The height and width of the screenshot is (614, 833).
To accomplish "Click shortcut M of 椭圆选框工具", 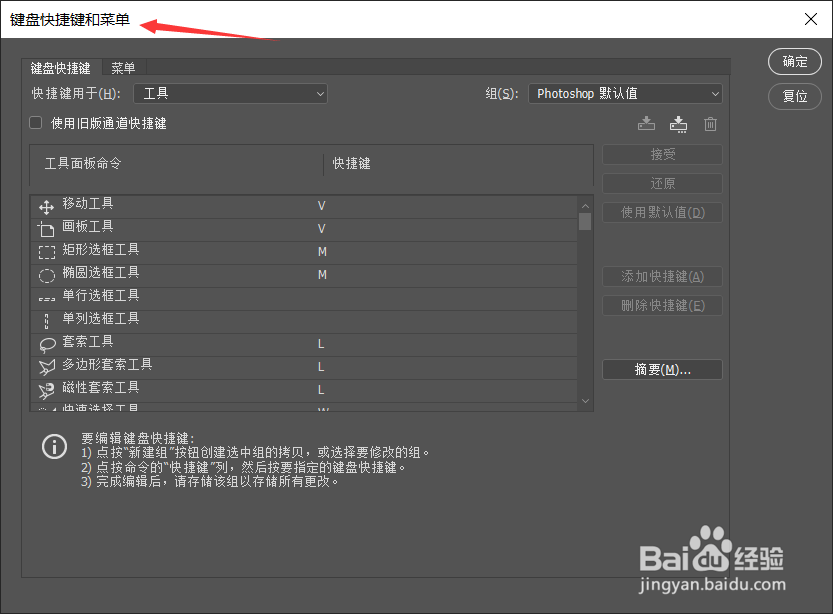I will 322,275.
